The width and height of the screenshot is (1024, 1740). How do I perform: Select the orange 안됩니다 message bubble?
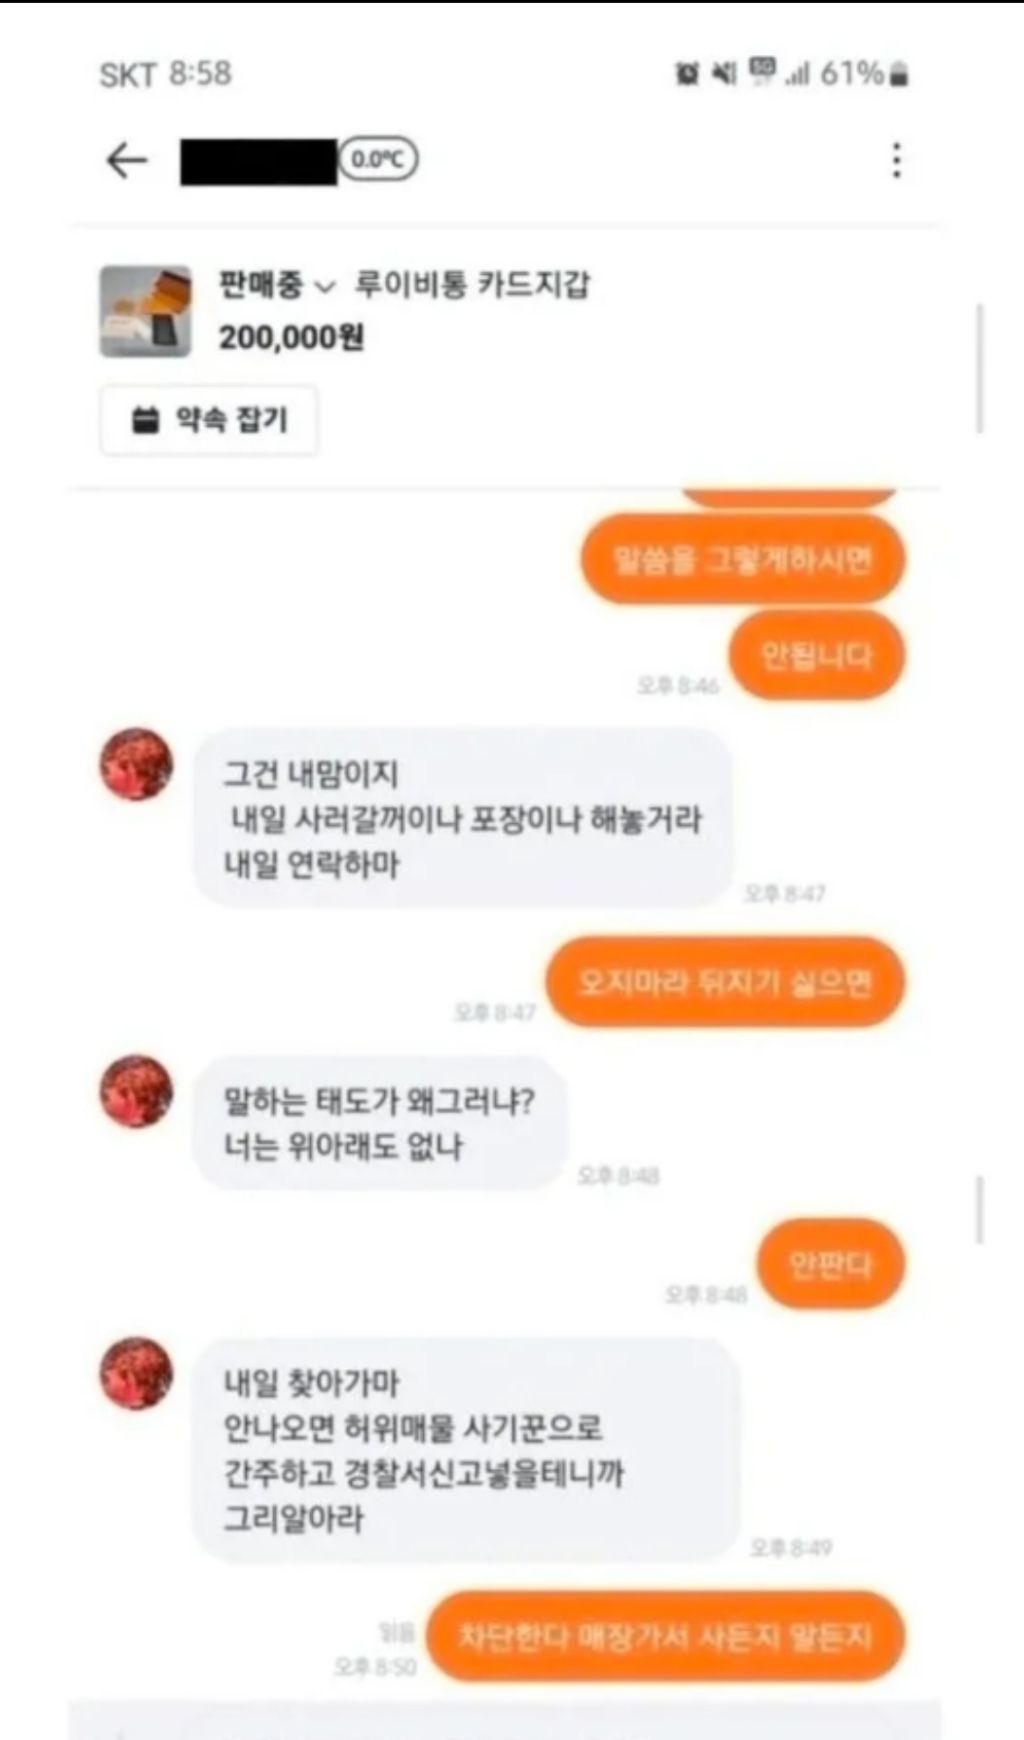(816, 656)
